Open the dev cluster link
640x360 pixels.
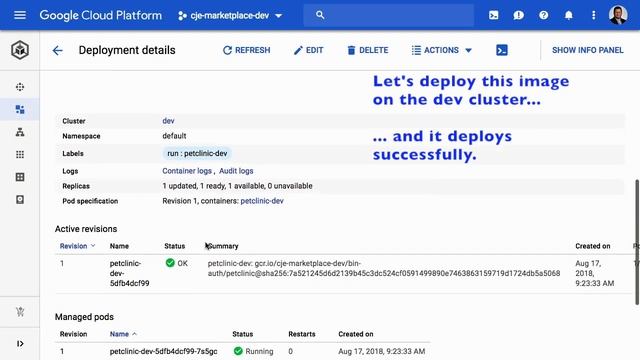[x=168, y=121]
